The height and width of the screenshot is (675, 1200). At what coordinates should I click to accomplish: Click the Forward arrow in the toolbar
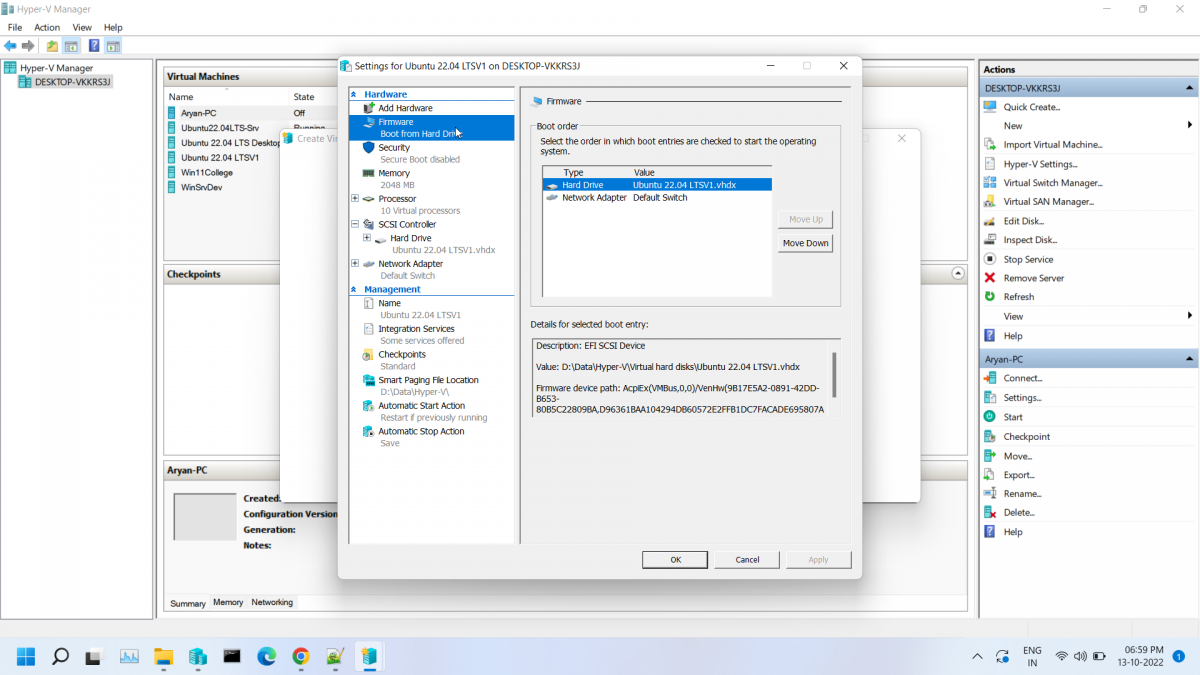point(28,46)
